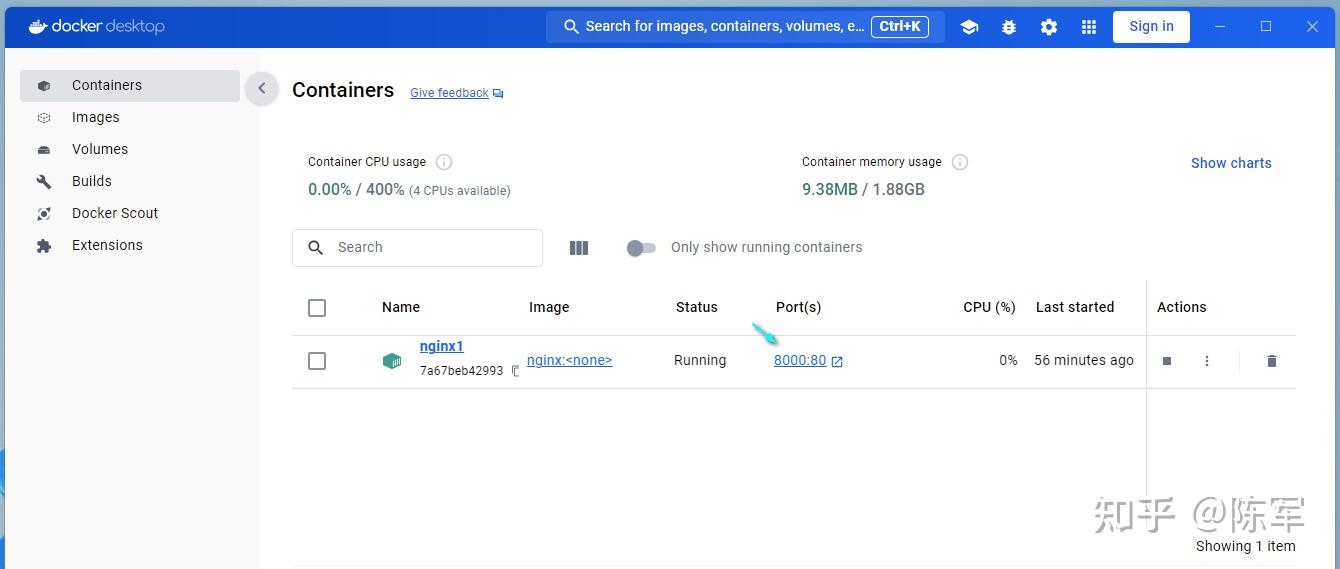This screenshot has width=1340, height=569.
Task: Go to Containers in the sidebar
Action: tap(130, 86)
